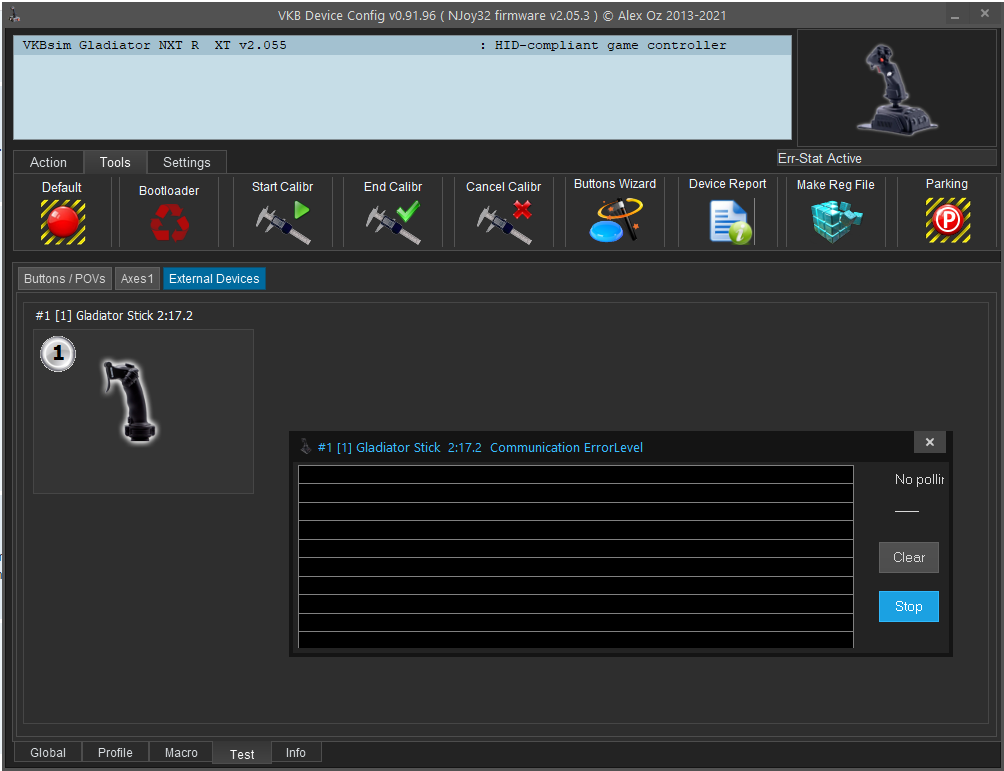This screenshot has height=771, width=1004.
Task: Click the app icon in the title bar
Action: pyautogui.click(x=14, y=14)
